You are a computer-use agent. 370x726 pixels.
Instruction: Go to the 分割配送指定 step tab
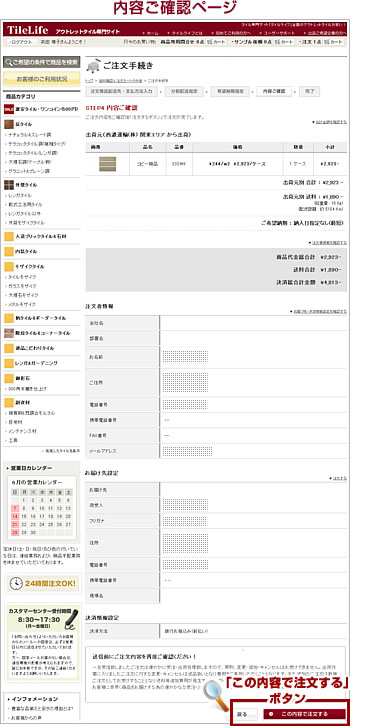[183, 91]
